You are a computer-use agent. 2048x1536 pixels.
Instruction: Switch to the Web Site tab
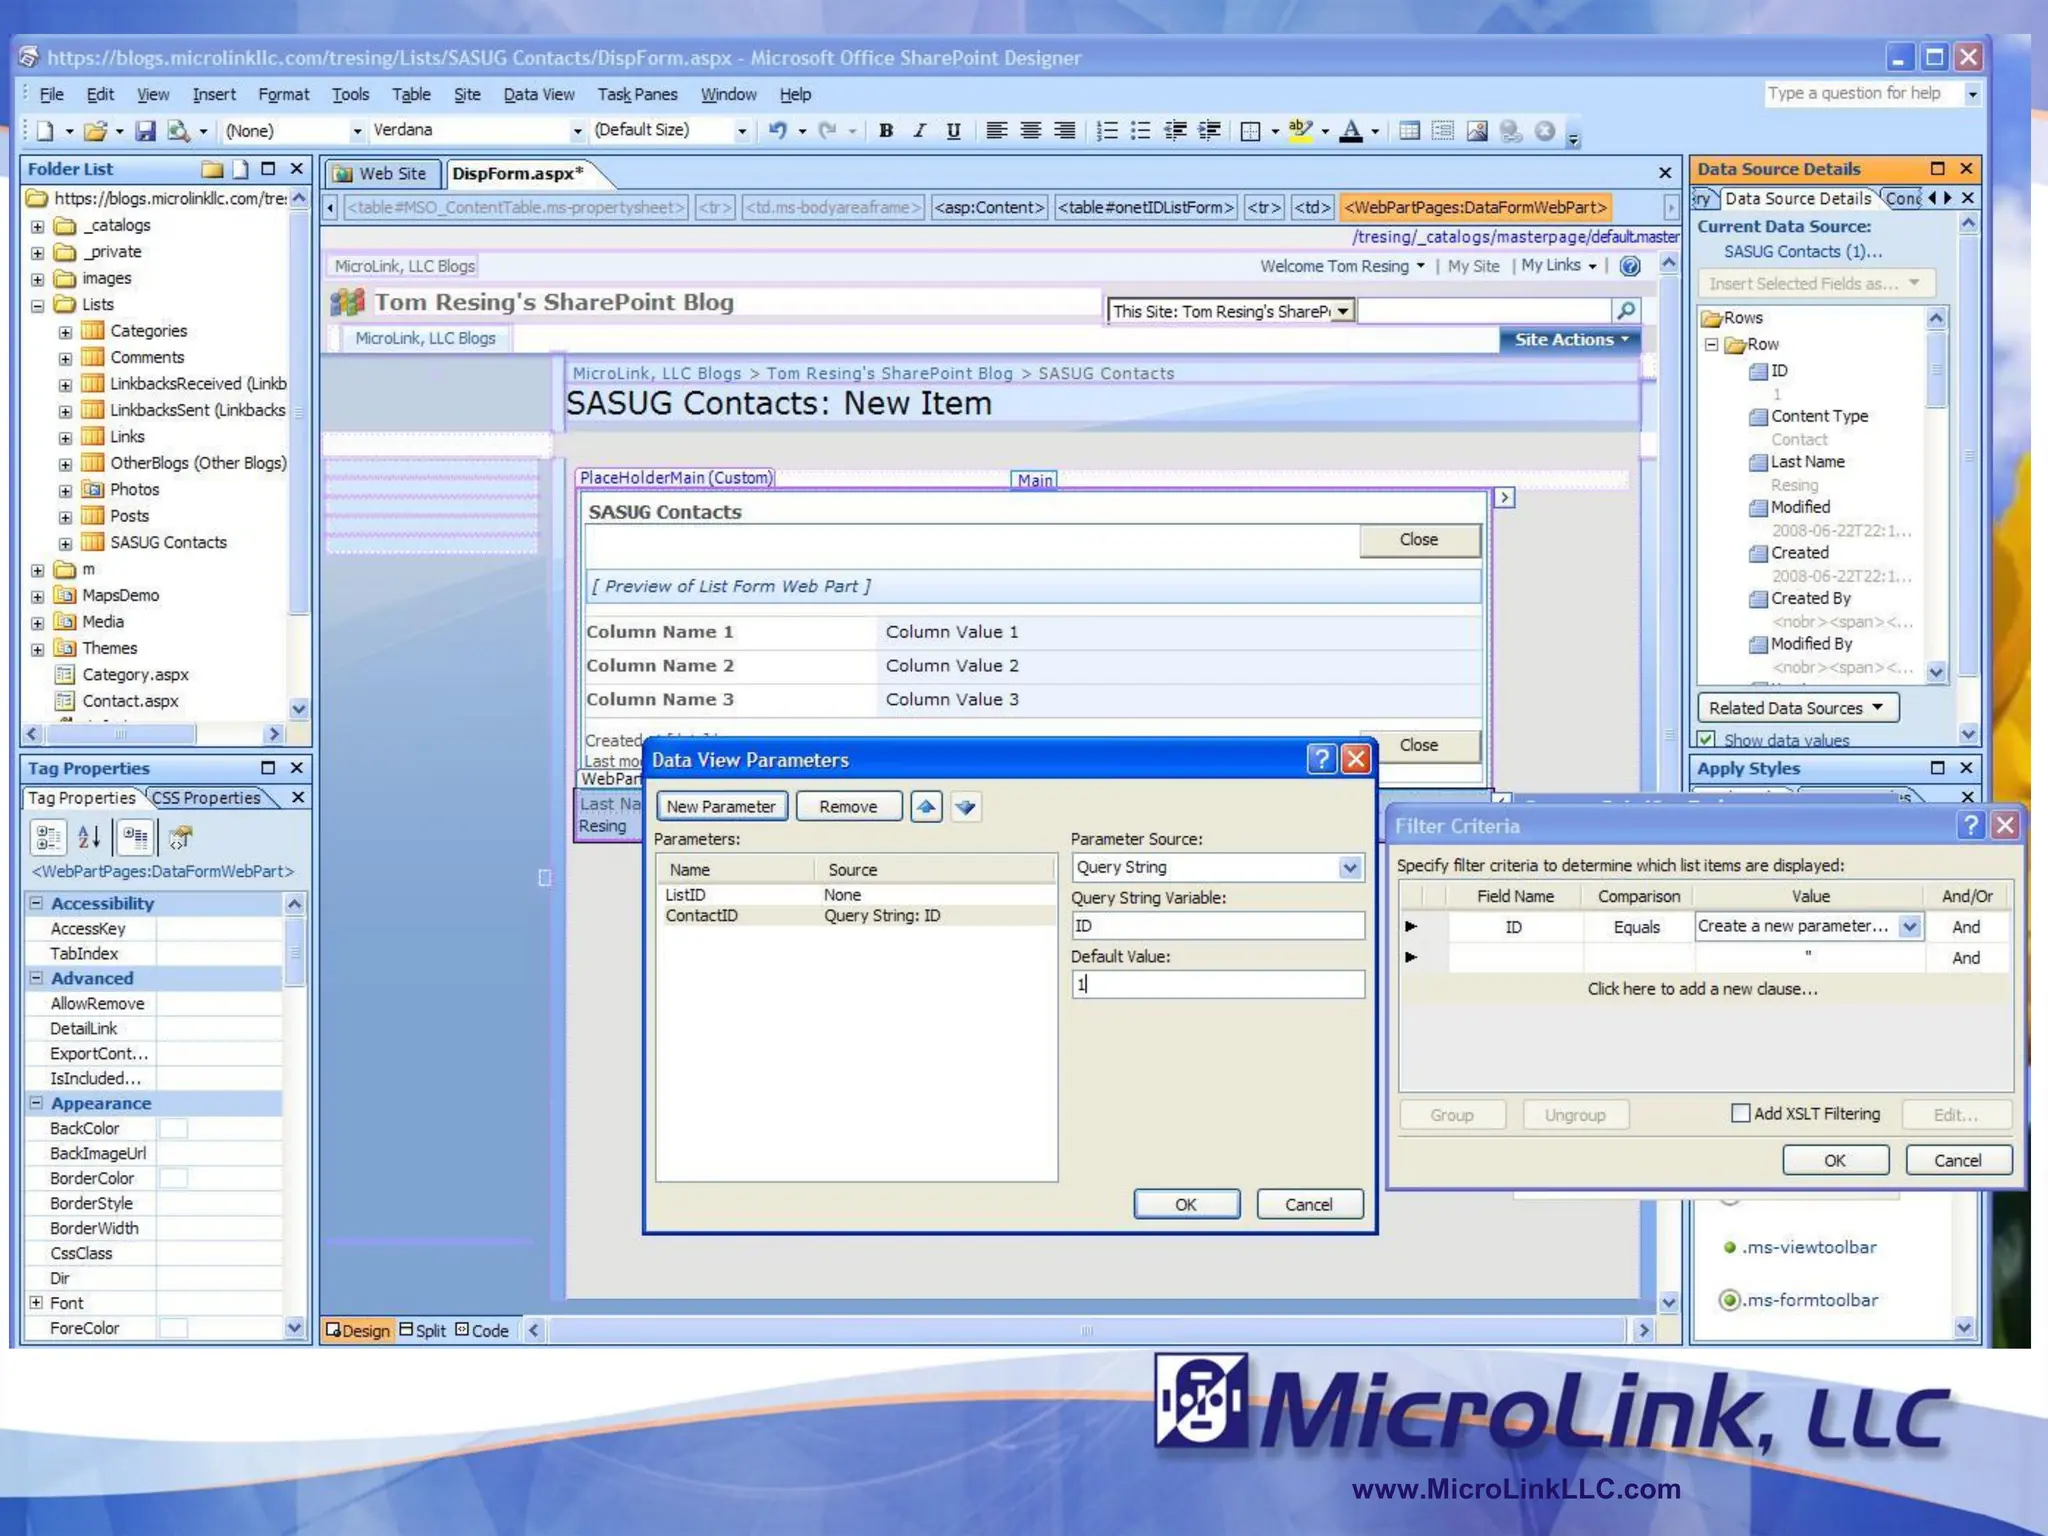[x=384, y=174]
